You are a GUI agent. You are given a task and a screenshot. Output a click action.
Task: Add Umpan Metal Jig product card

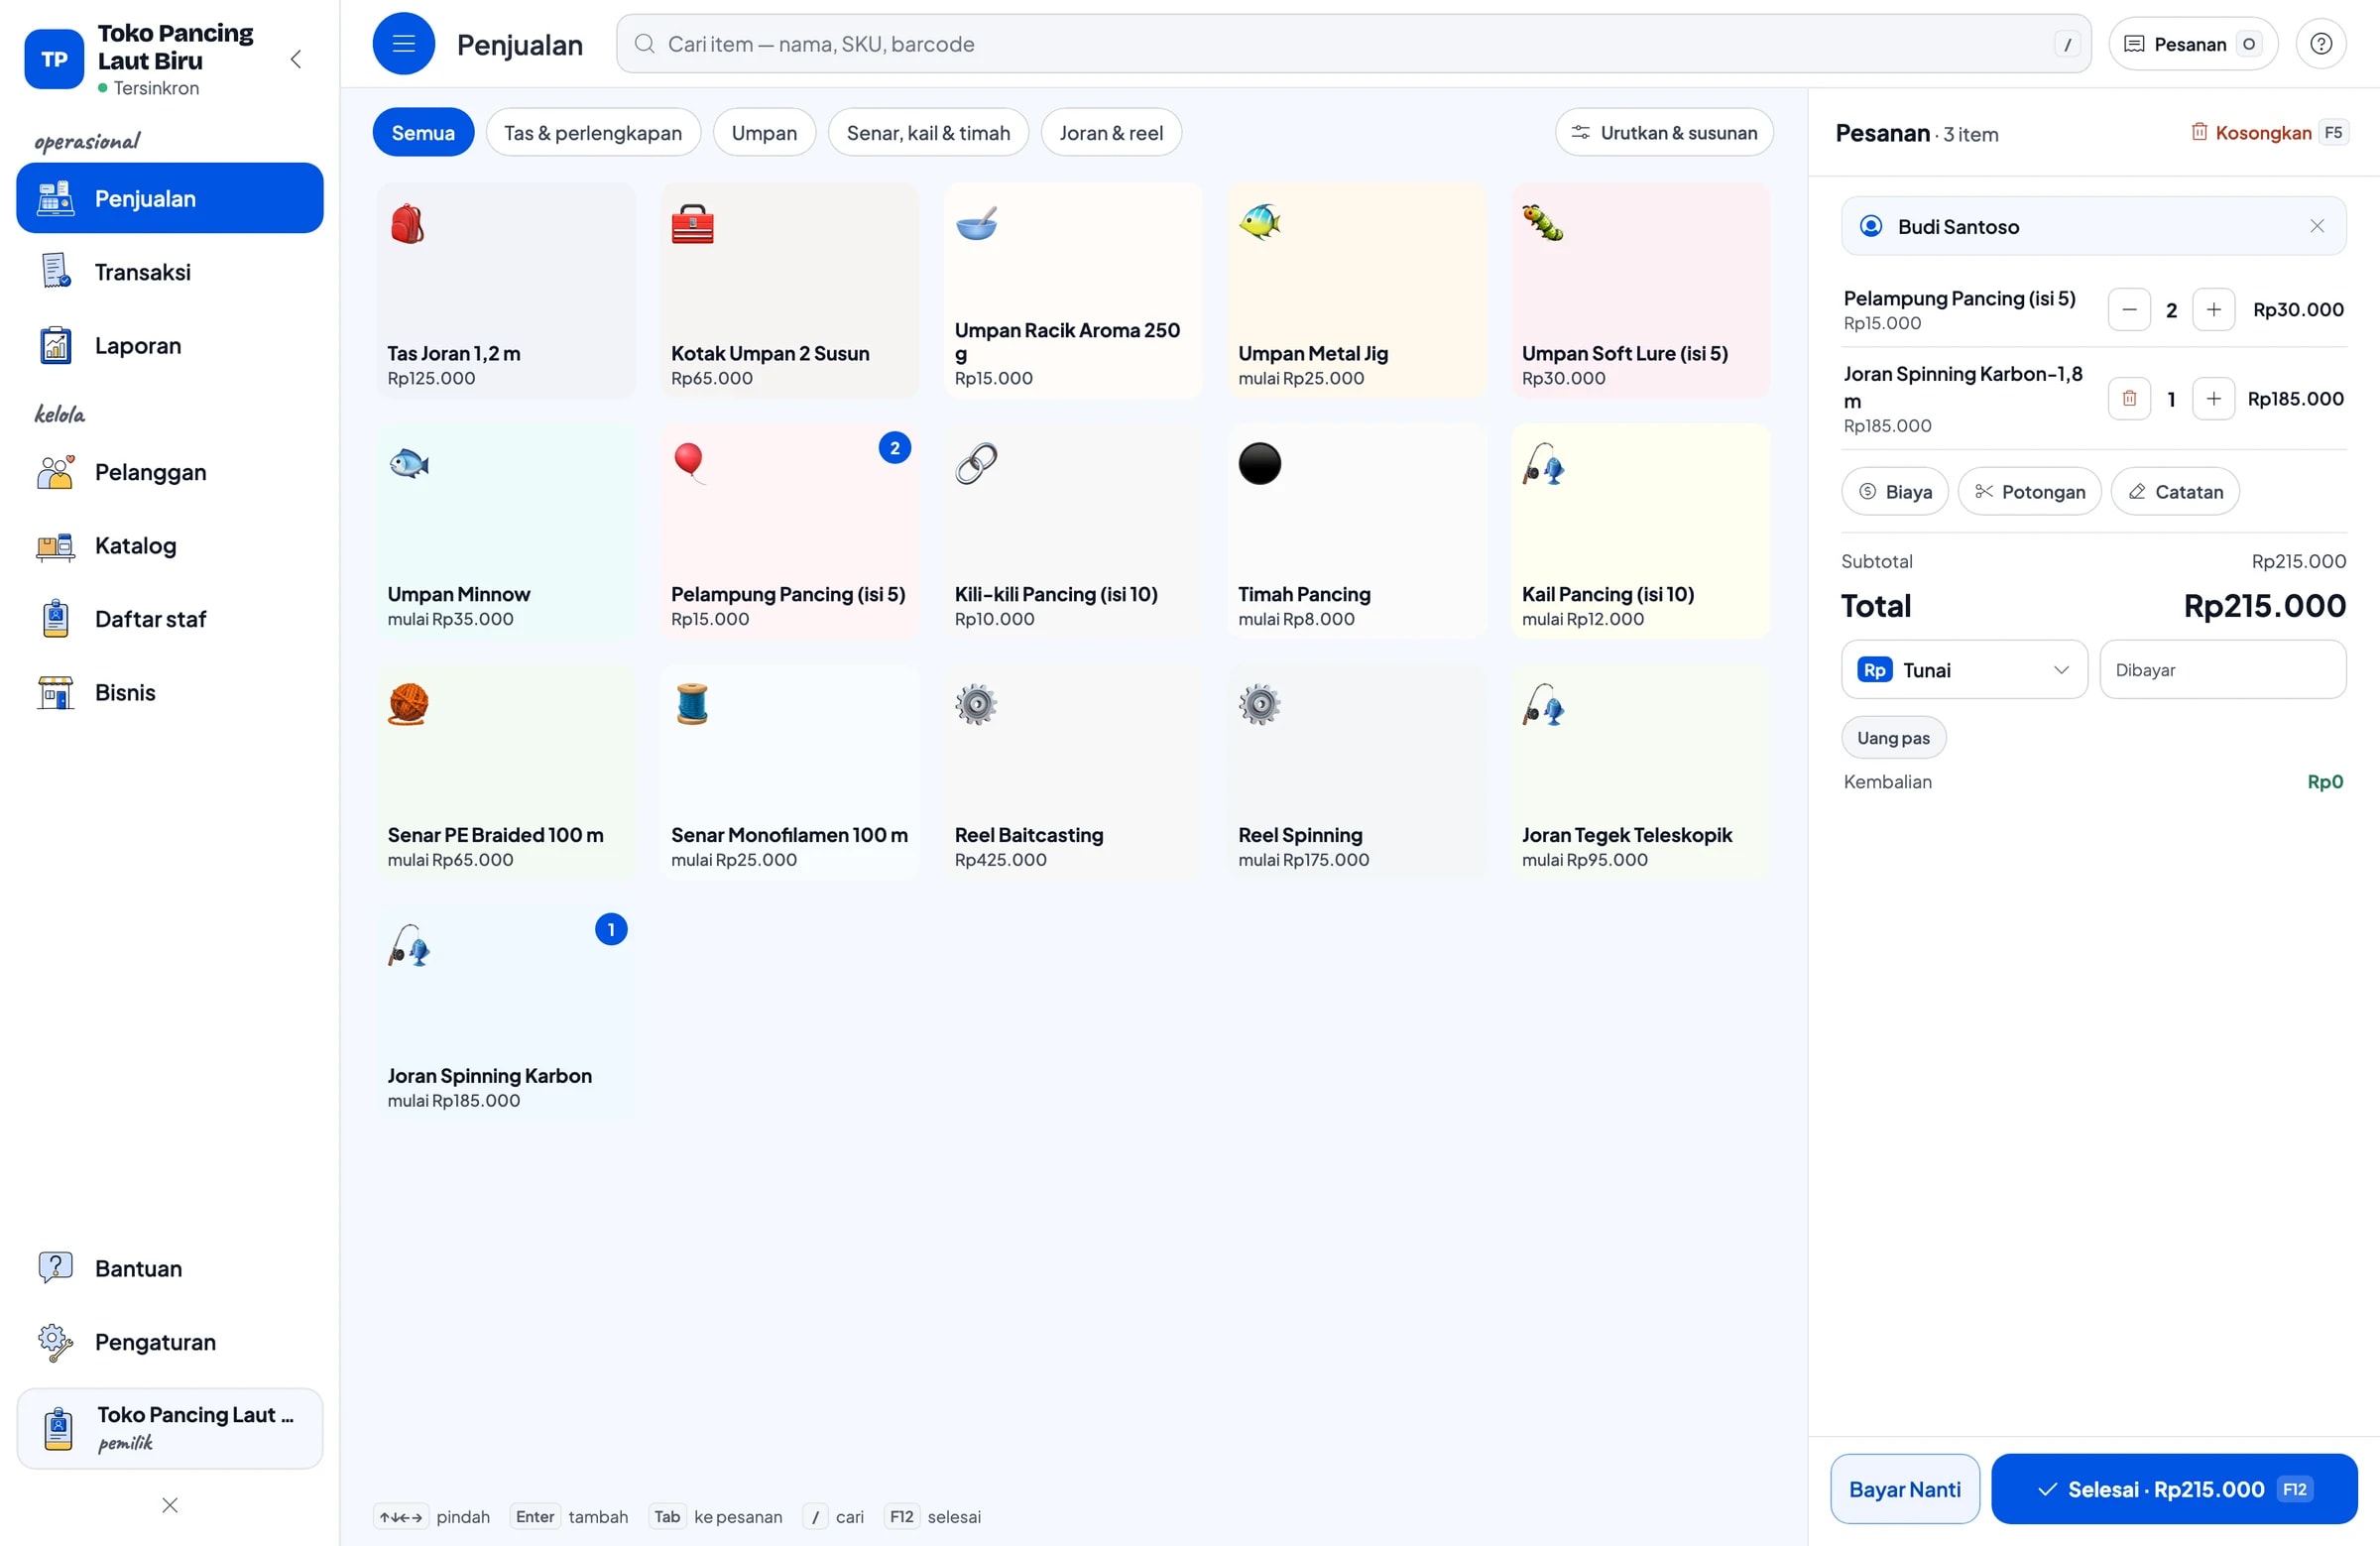click(x=1357, y=290)
